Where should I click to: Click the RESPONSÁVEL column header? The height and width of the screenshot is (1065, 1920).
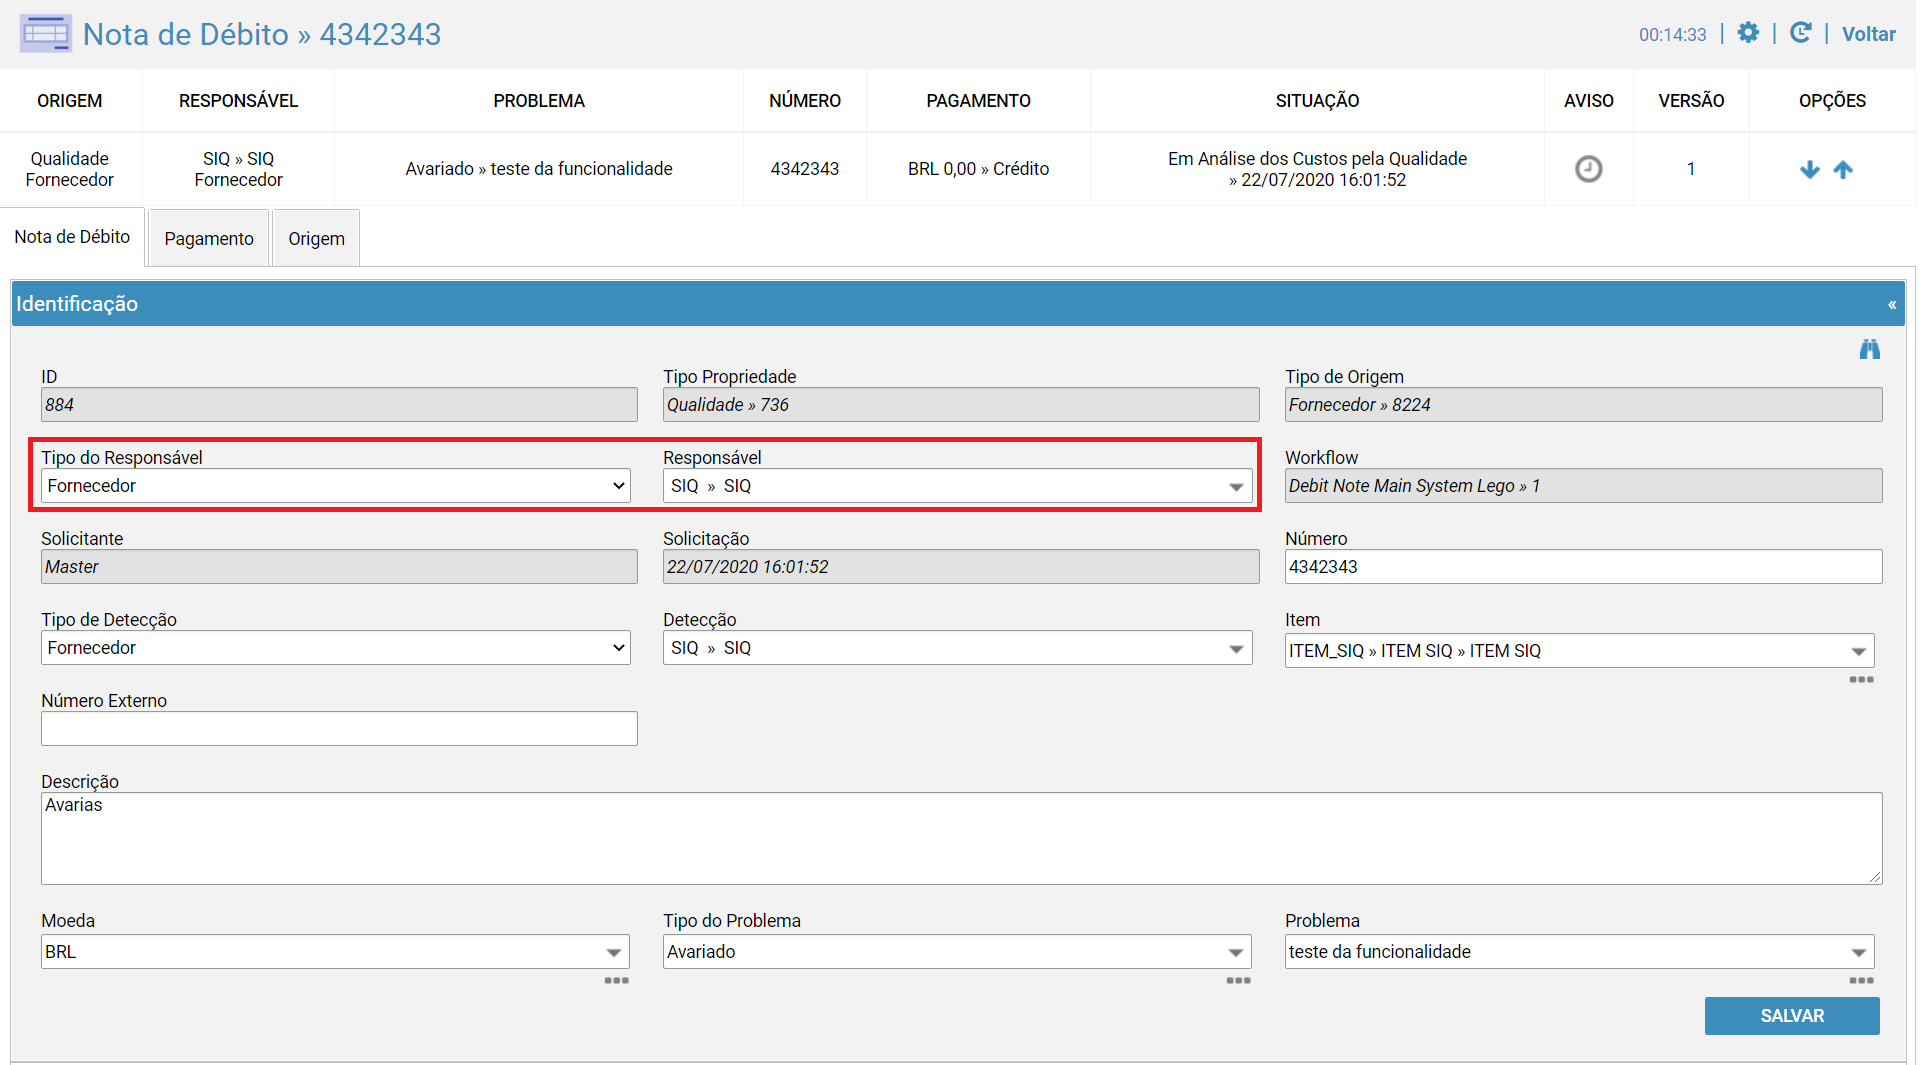(x=238, y=101)
